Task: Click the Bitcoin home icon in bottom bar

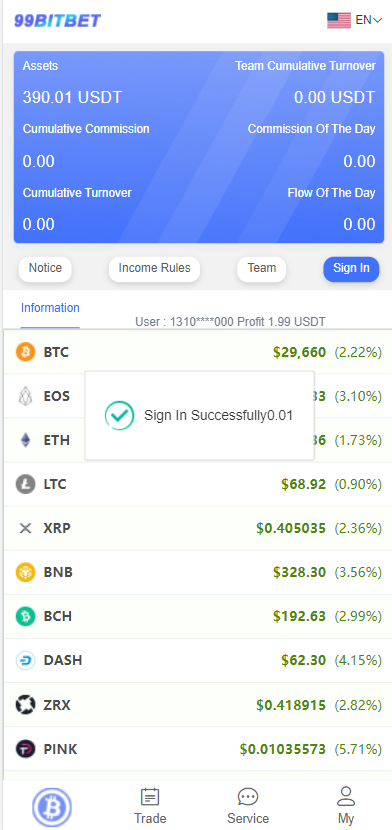Action: (52, 808)
